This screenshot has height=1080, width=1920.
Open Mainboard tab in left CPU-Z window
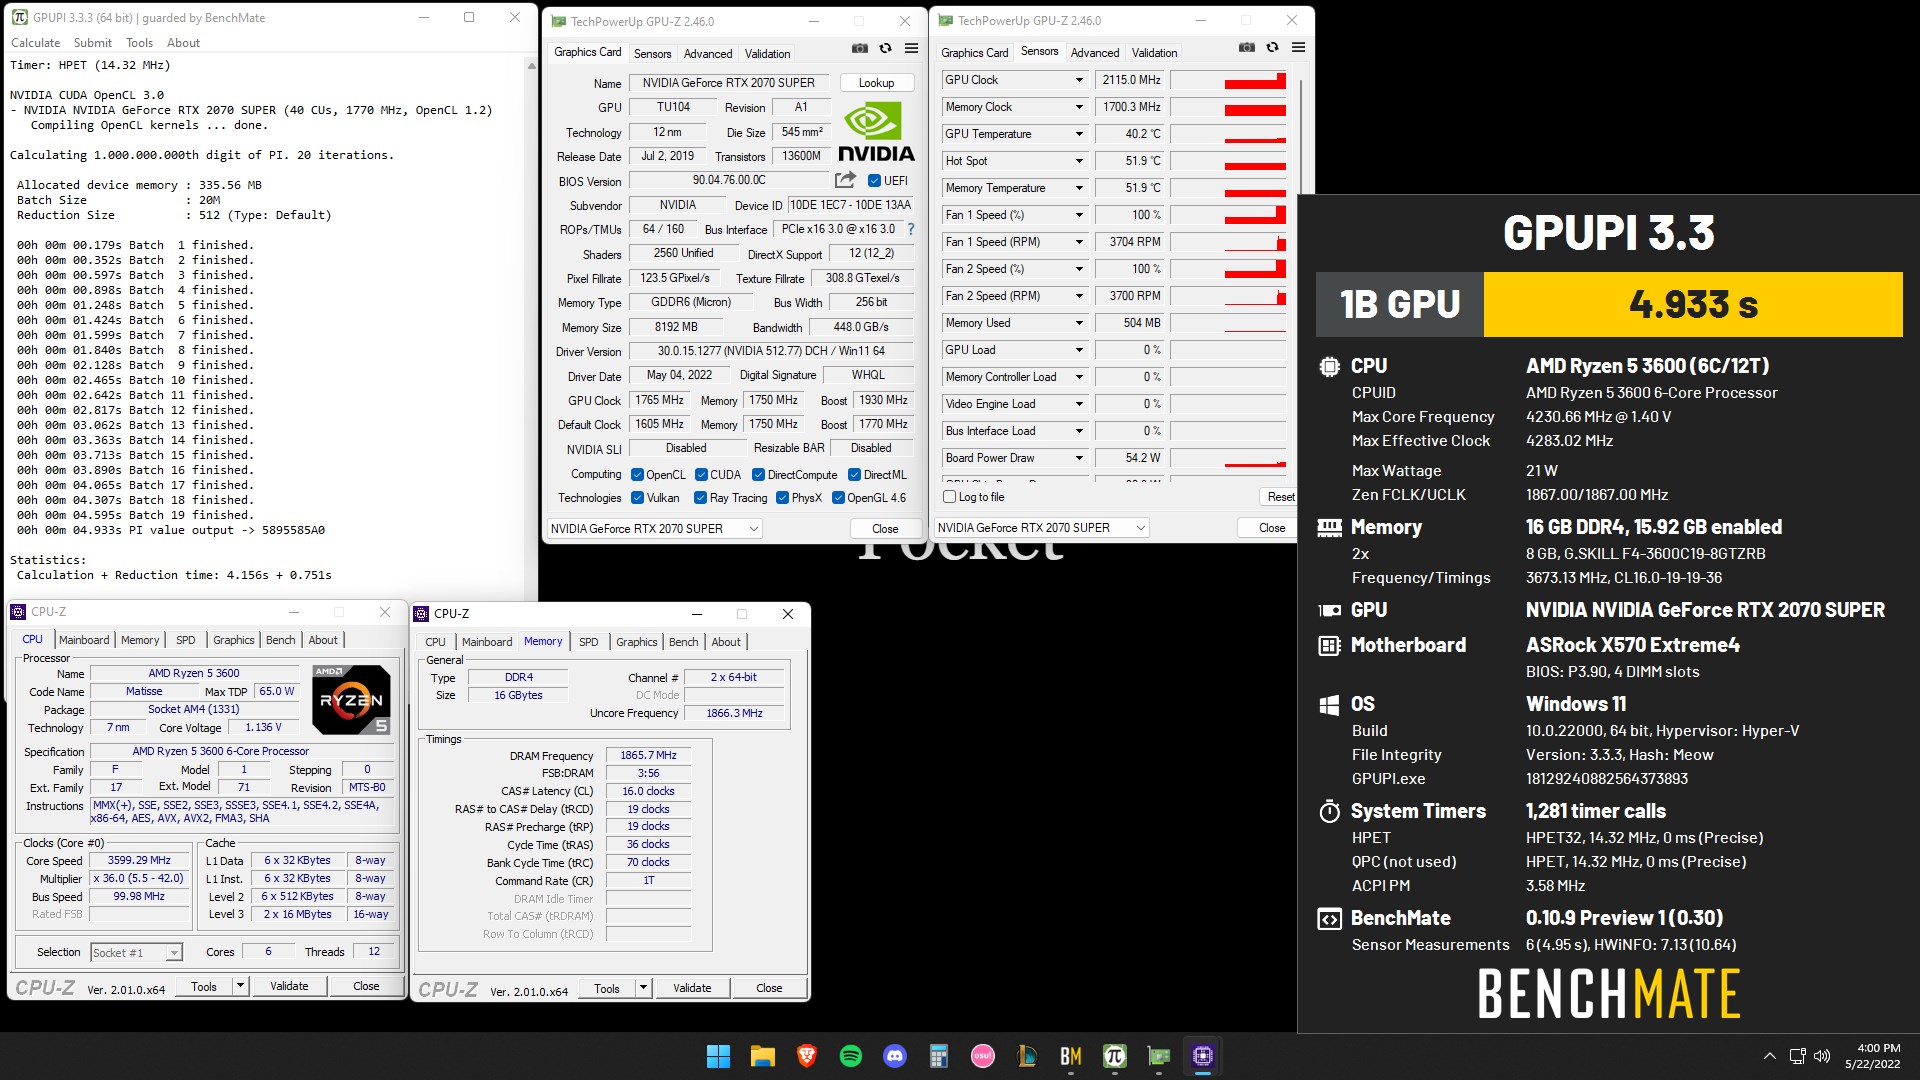84,640
